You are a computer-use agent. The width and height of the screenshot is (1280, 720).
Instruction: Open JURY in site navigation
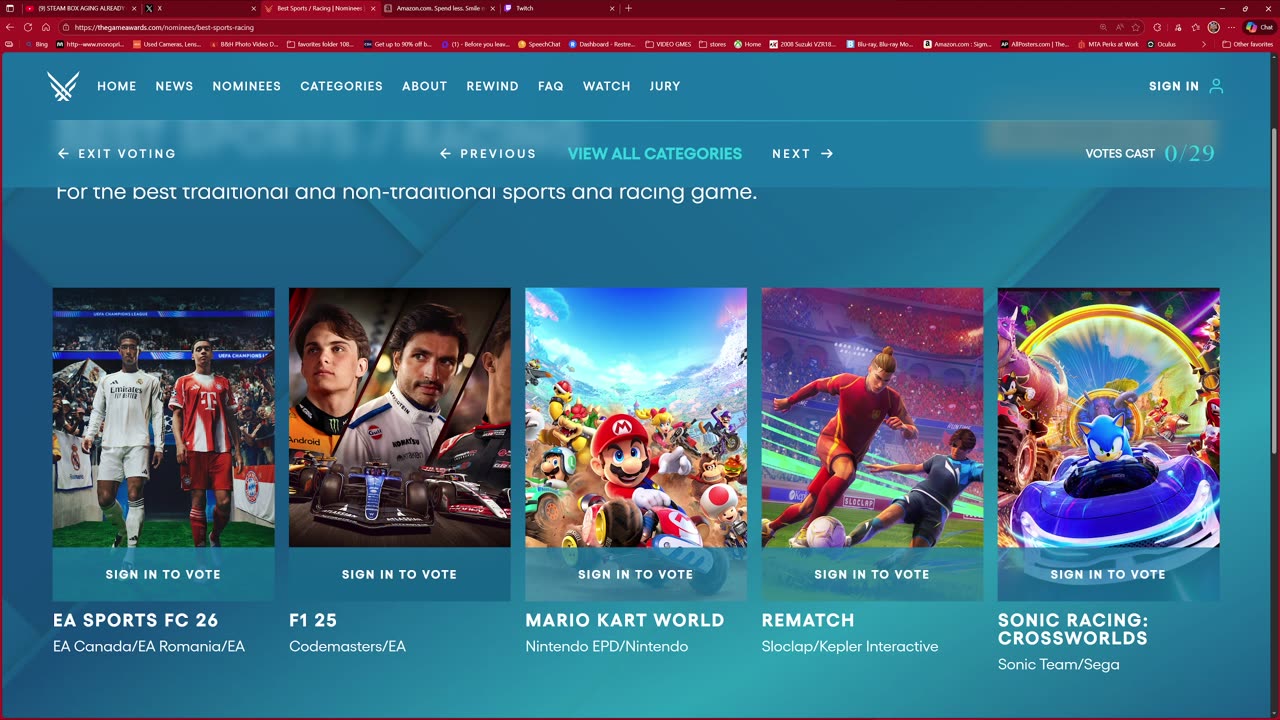(665, 86)
